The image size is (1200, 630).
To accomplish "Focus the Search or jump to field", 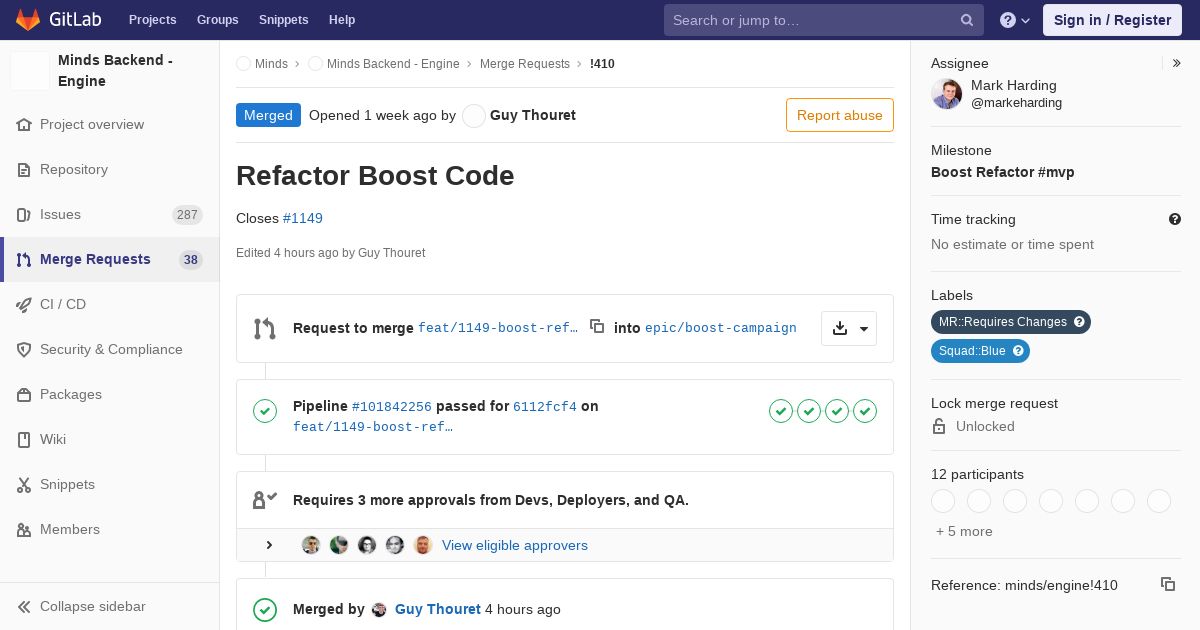I will [824, 20].
